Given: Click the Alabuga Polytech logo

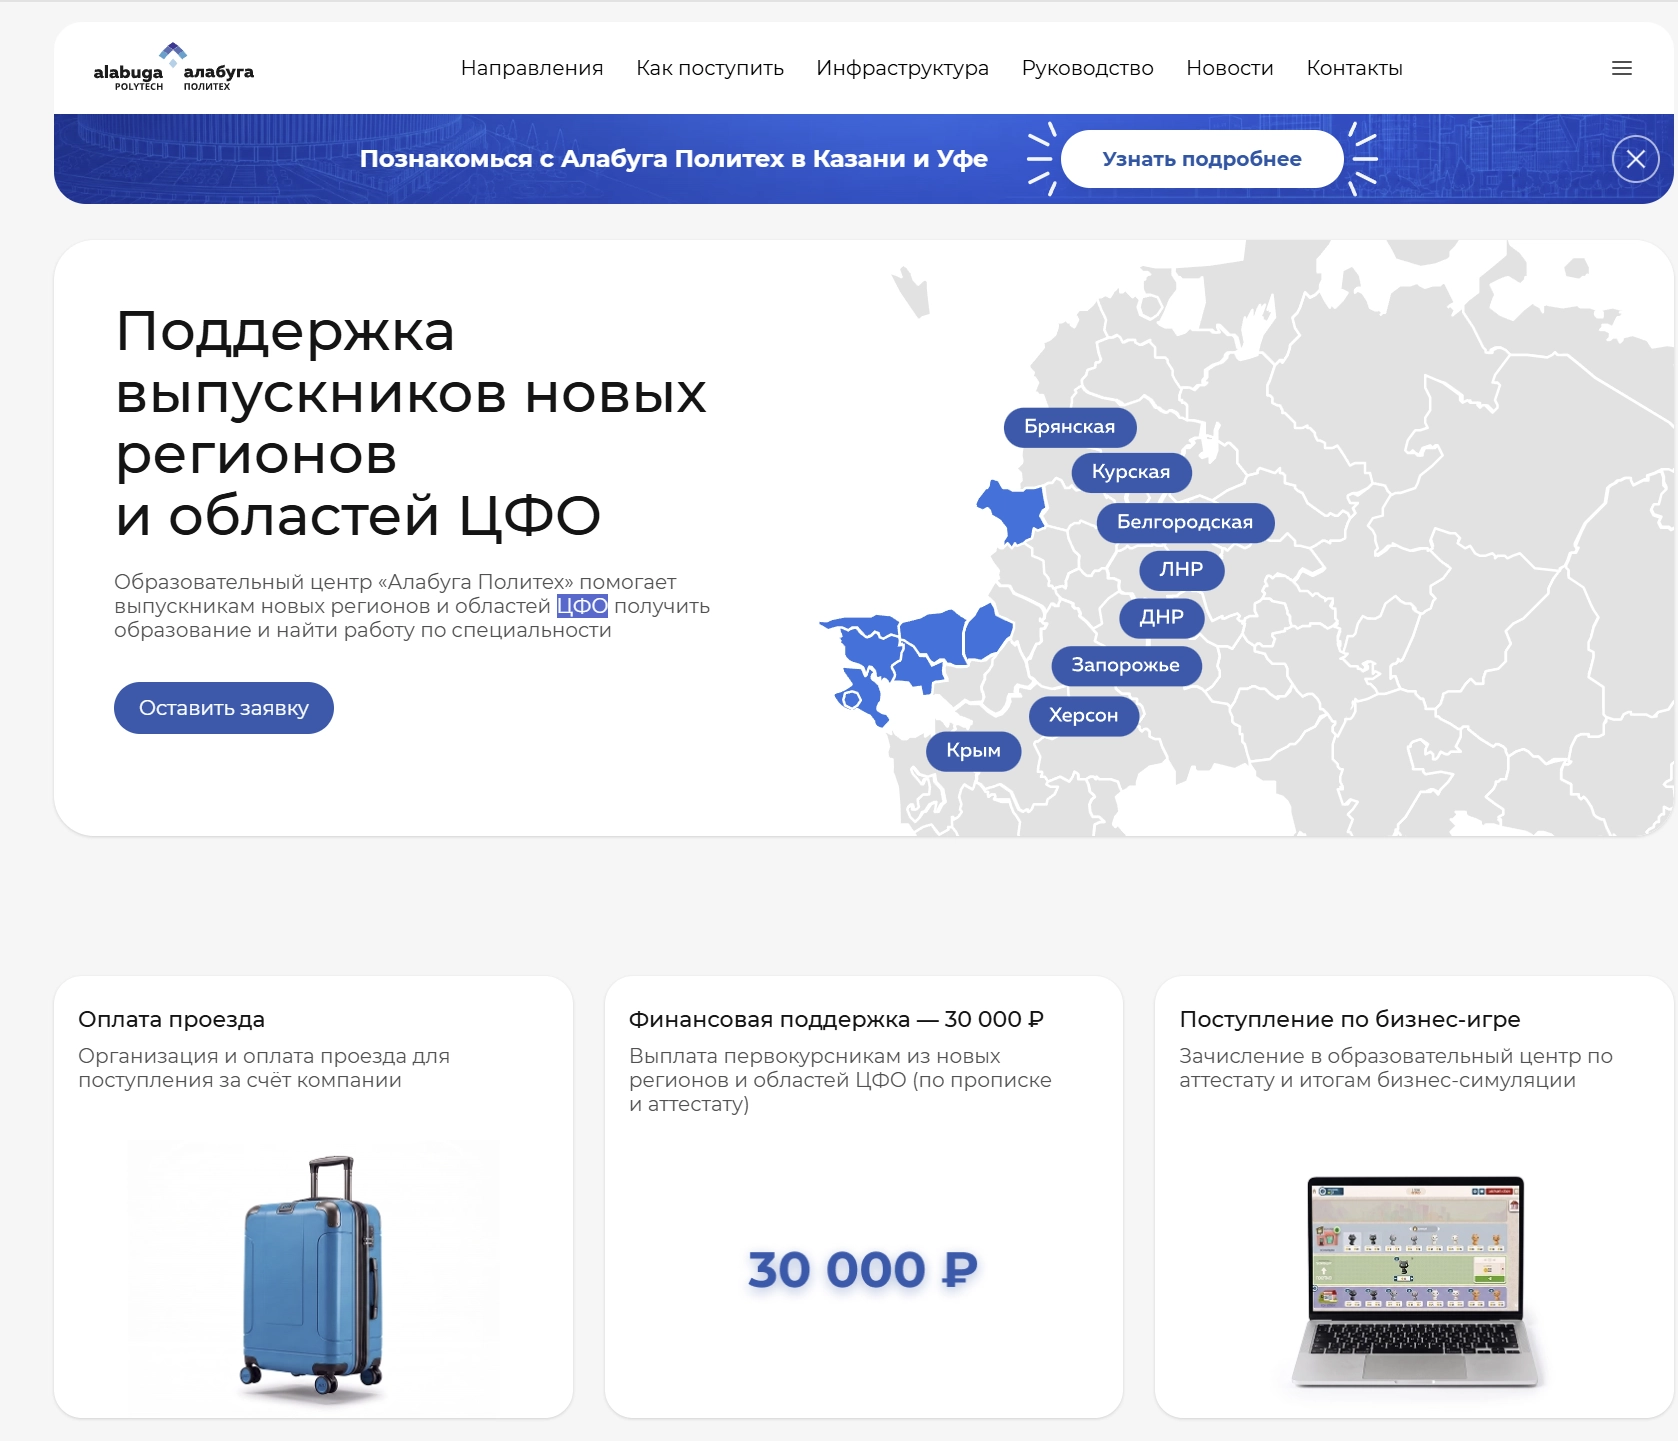Looking at the screenshot, I should 174,68.
